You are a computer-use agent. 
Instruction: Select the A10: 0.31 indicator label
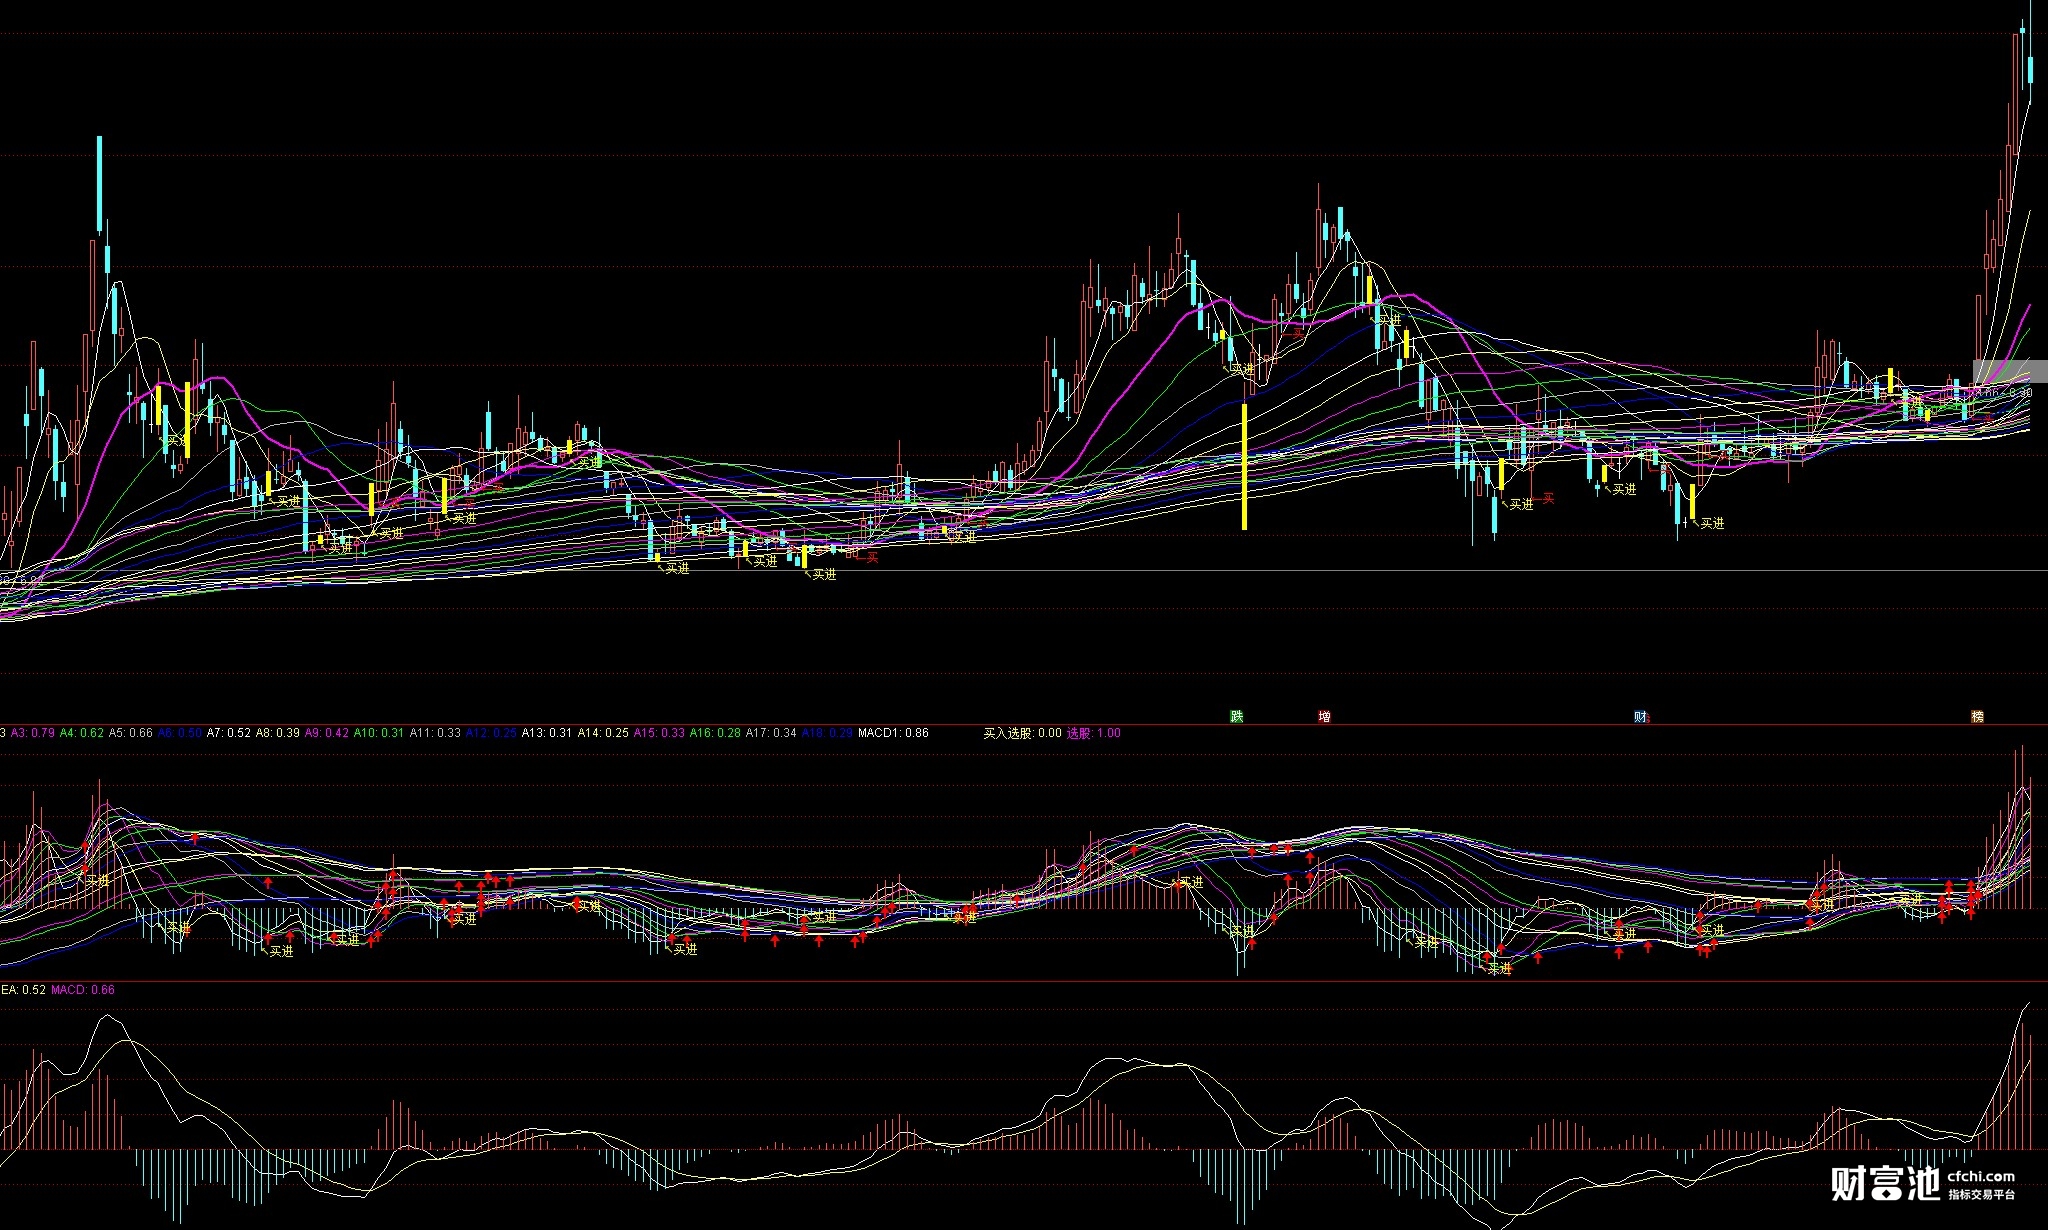pos(379,733)
